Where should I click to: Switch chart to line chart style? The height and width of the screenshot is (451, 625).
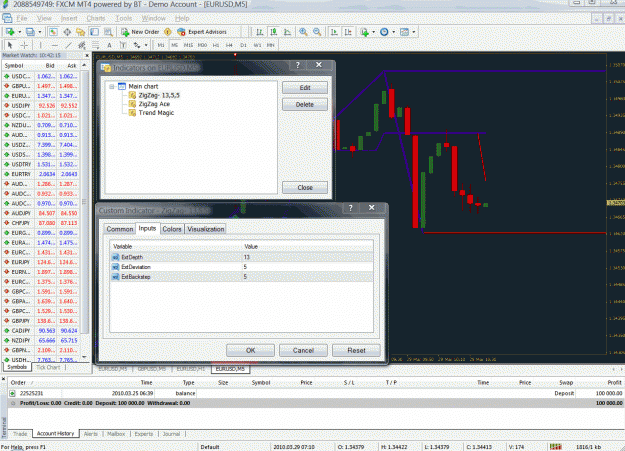pyautogui.click(x=287, y=32)
